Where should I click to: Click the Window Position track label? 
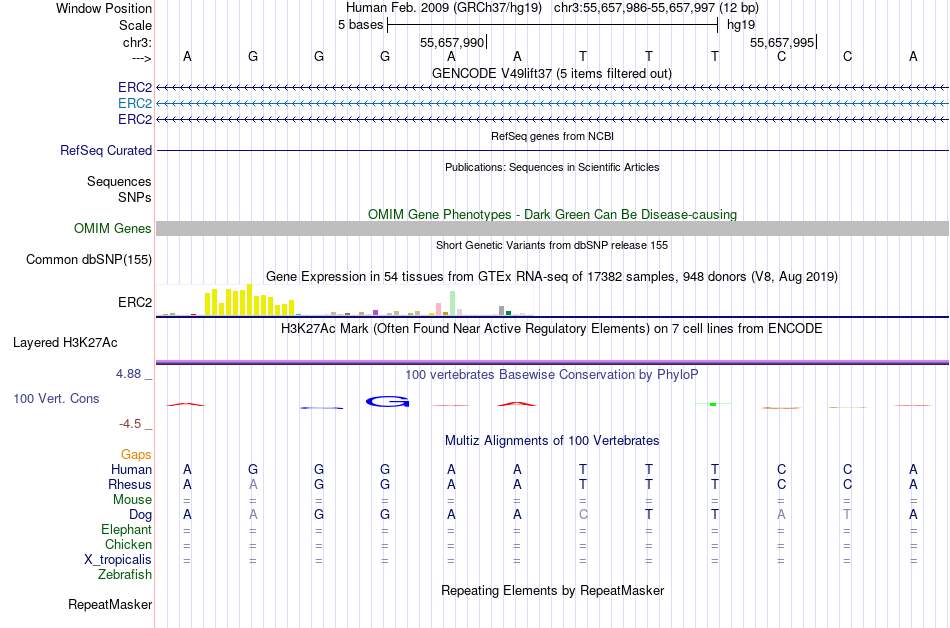pyautogui.click(x=104, y=8)
